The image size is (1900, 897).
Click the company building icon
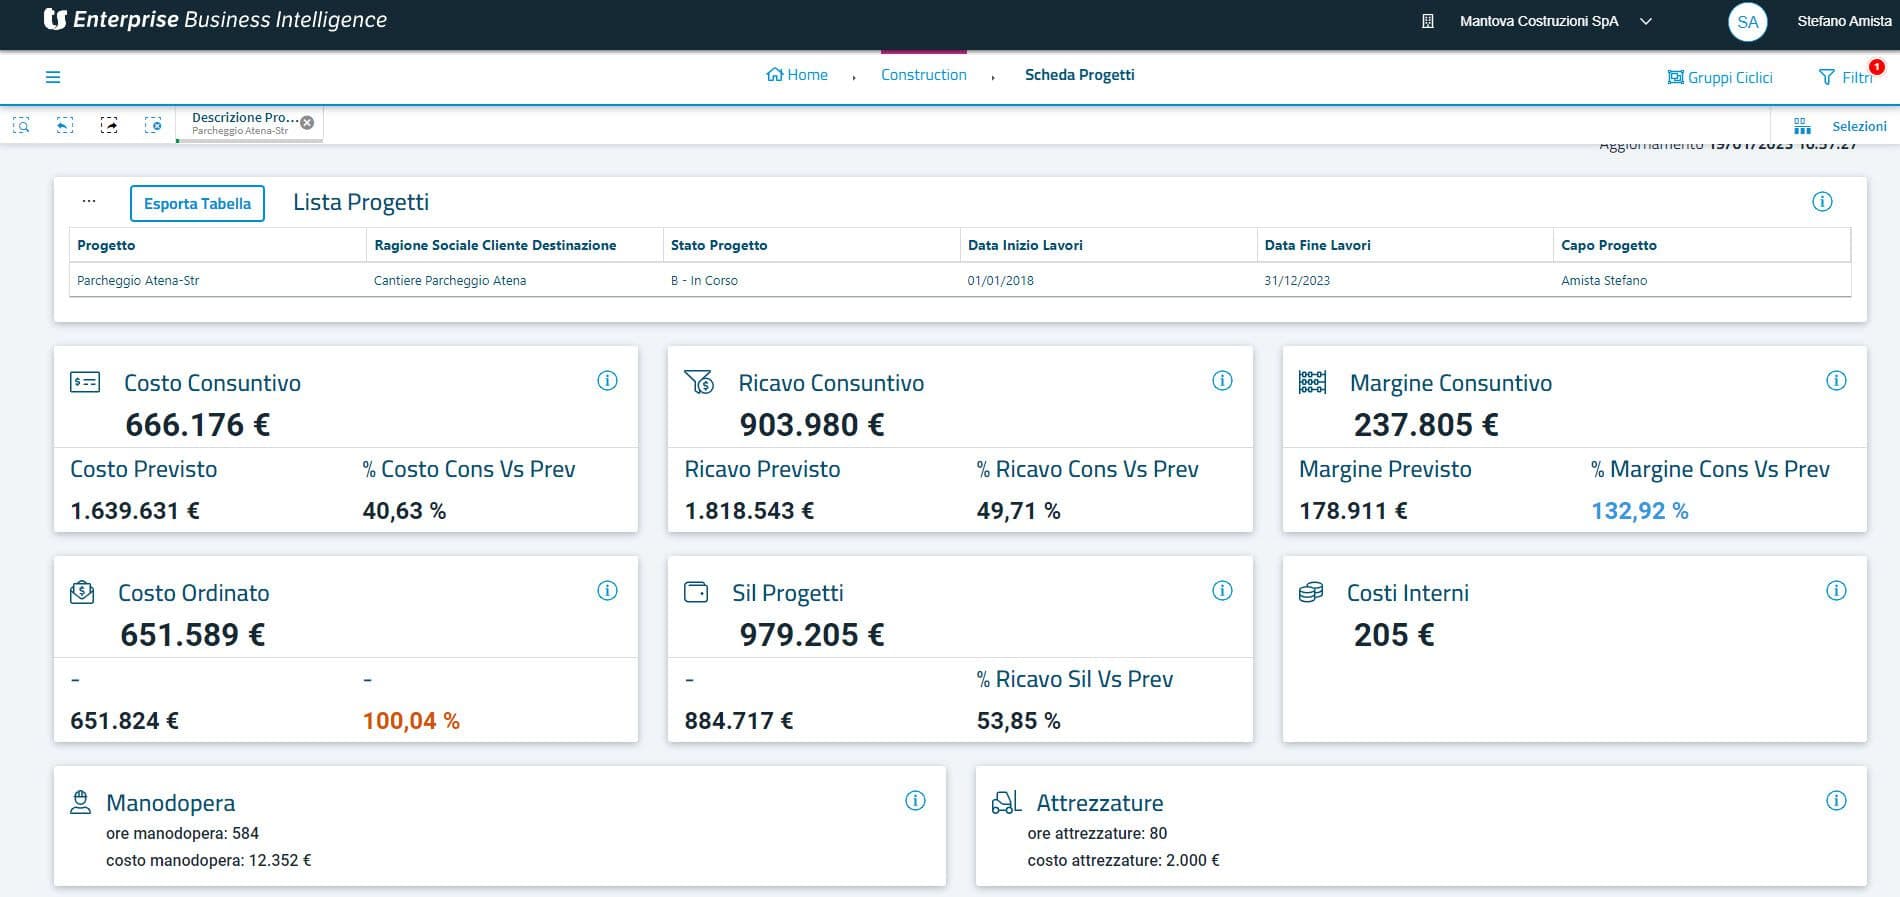click(1428, 21)
